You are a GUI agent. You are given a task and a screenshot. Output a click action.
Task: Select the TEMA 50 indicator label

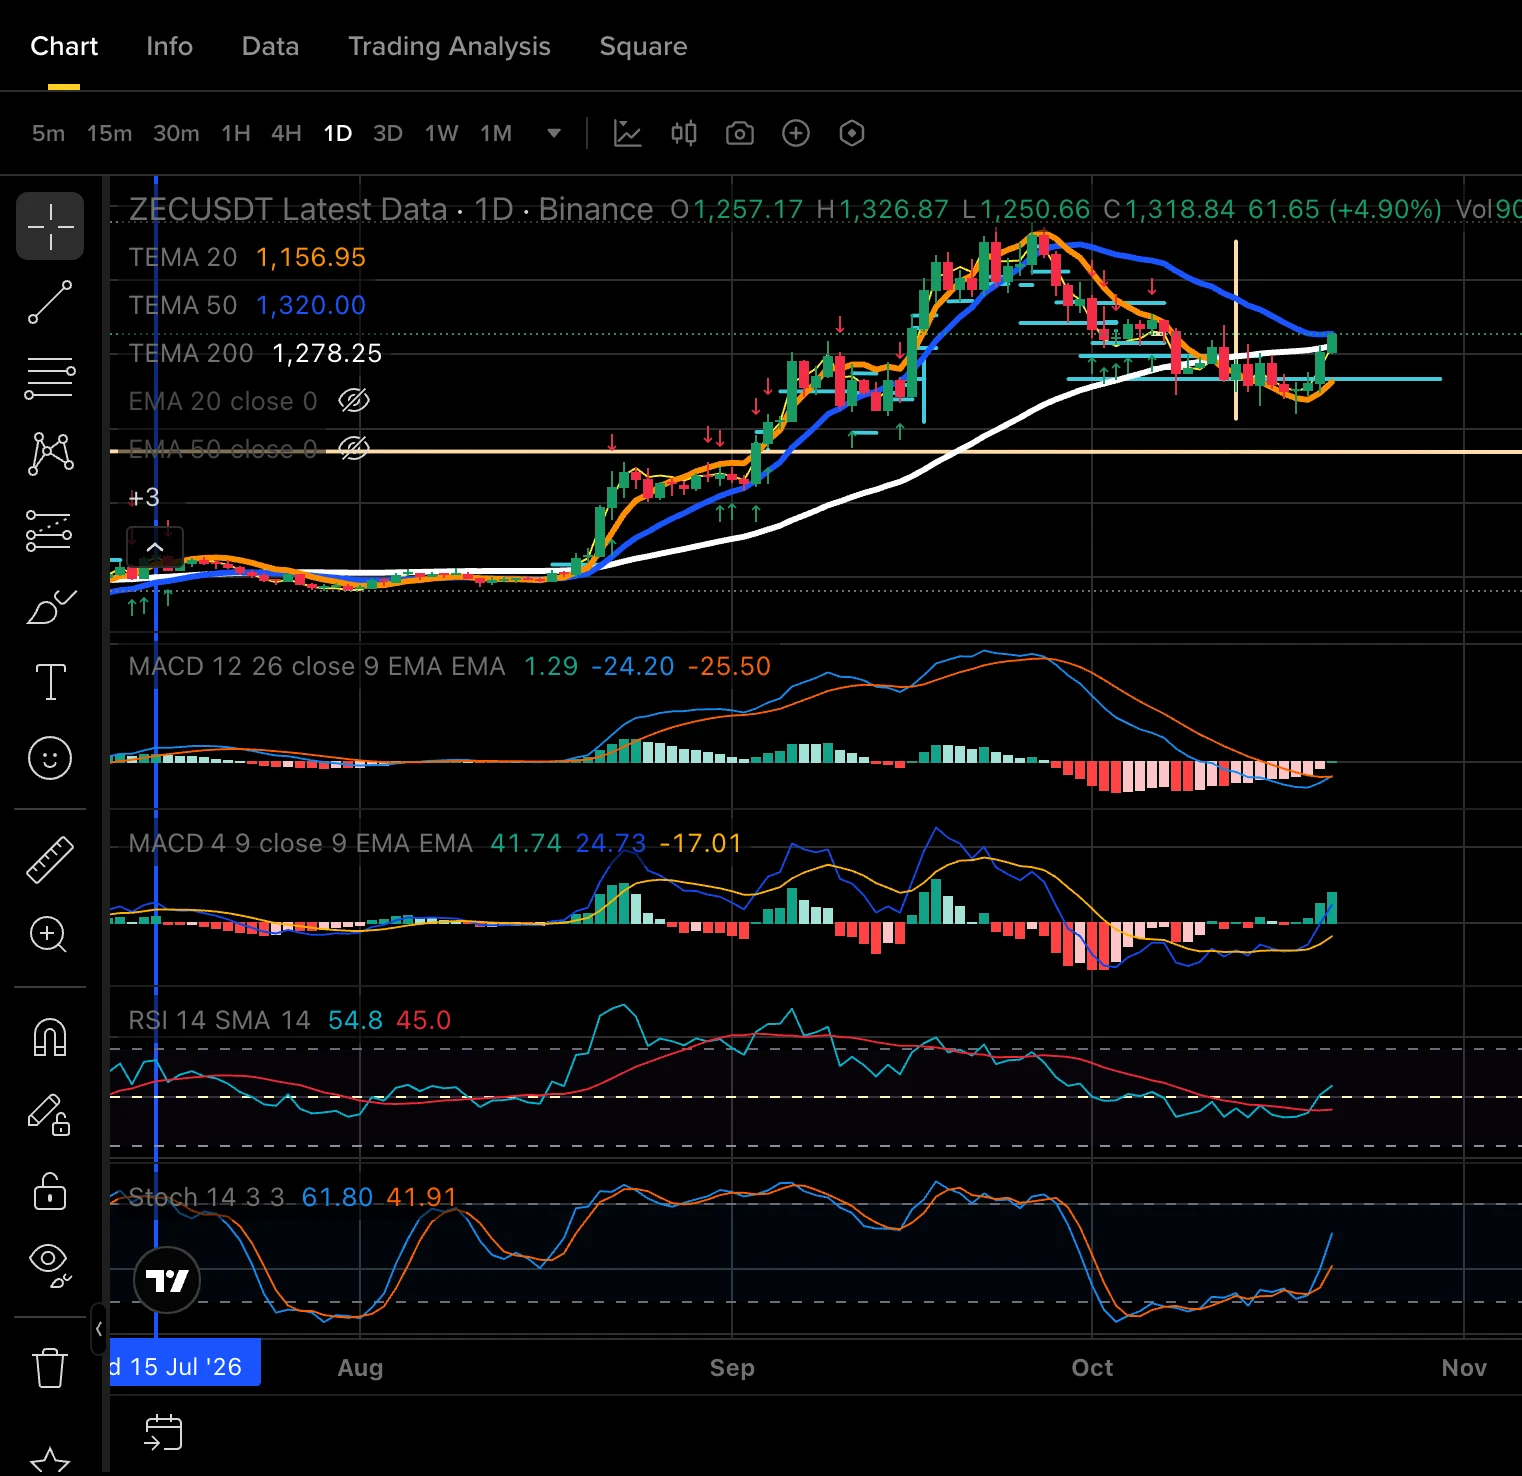tap(183, 305)
